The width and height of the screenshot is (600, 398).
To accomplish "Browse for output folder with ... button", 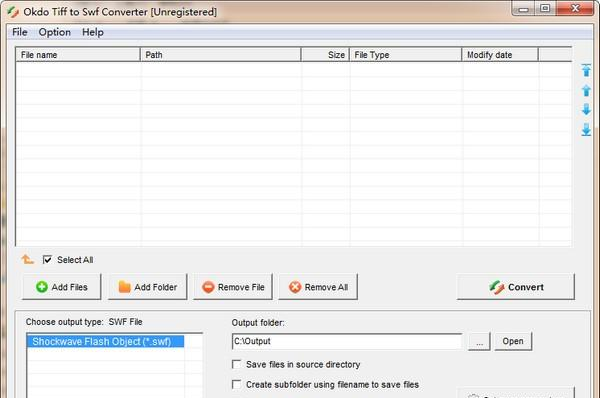I will point(479,341).
